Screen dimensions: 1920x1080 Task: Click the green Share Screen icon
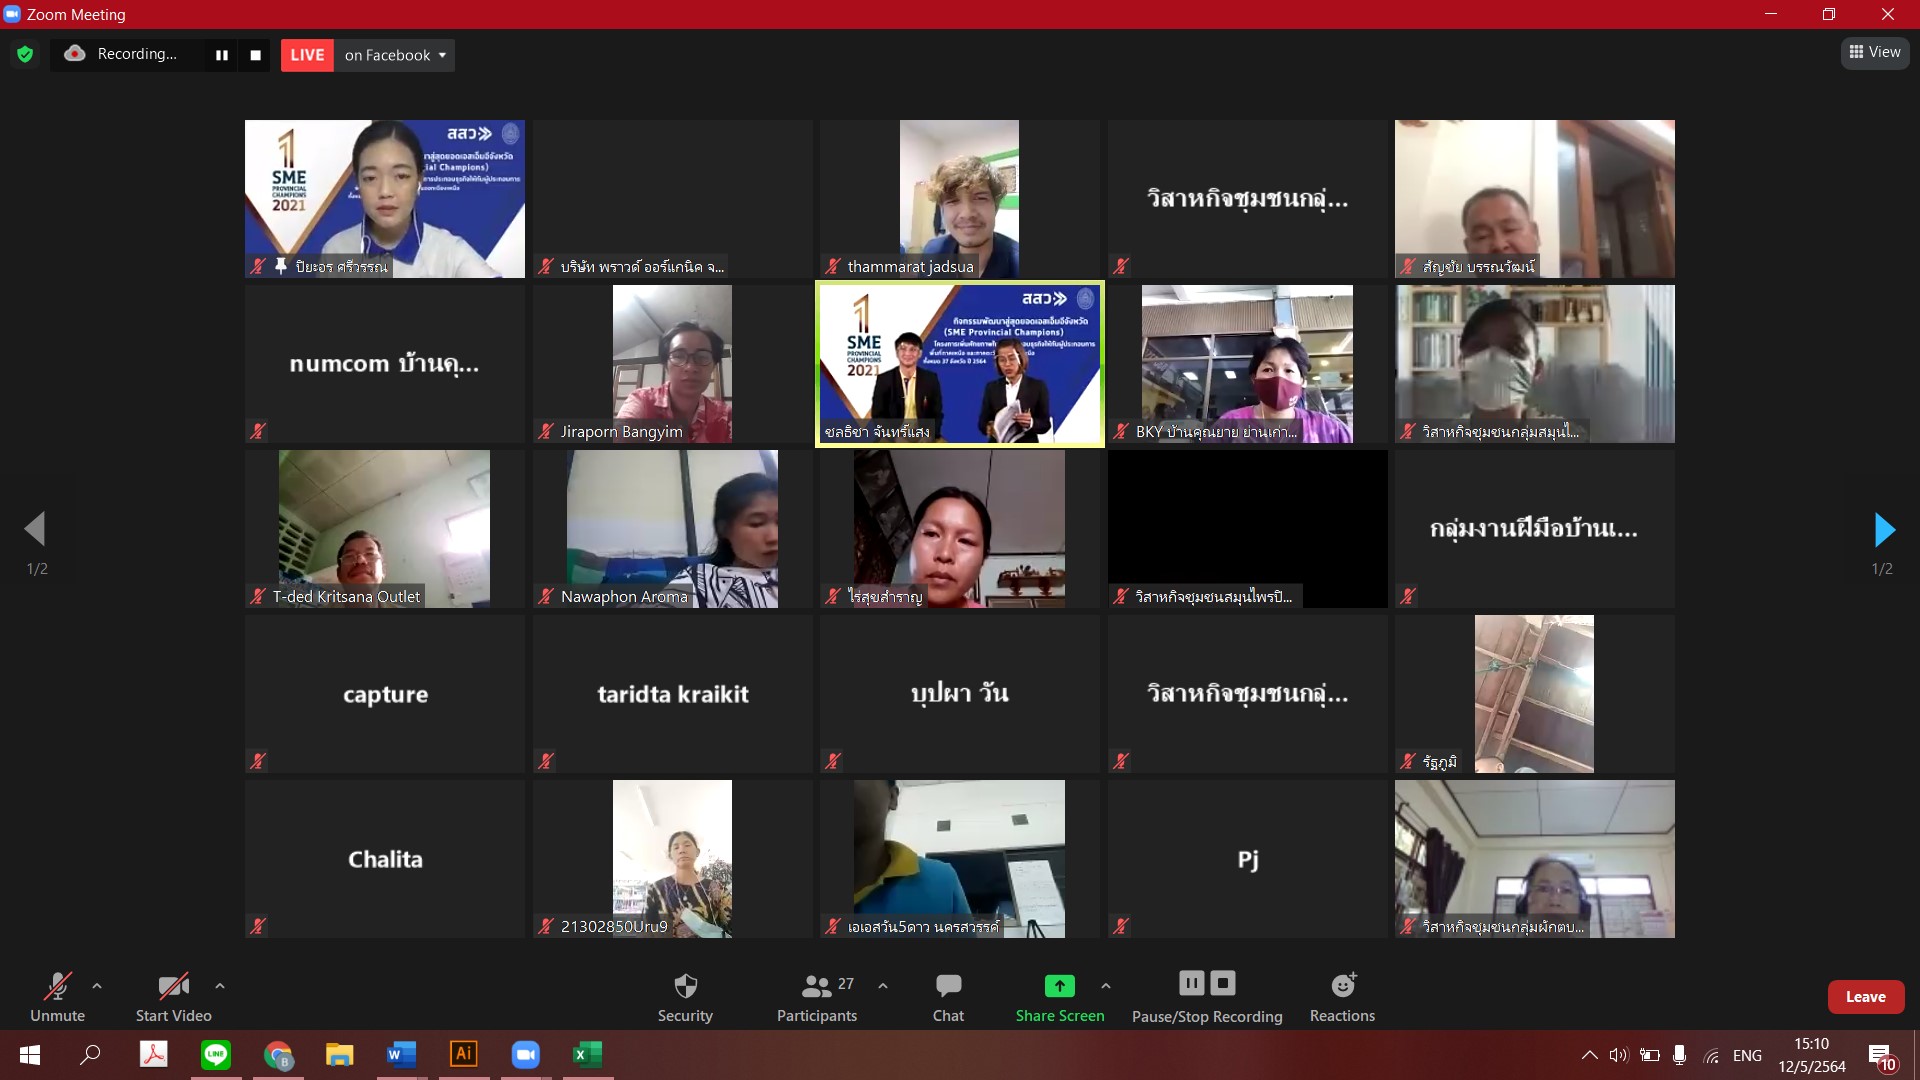tap(1059, 986)
